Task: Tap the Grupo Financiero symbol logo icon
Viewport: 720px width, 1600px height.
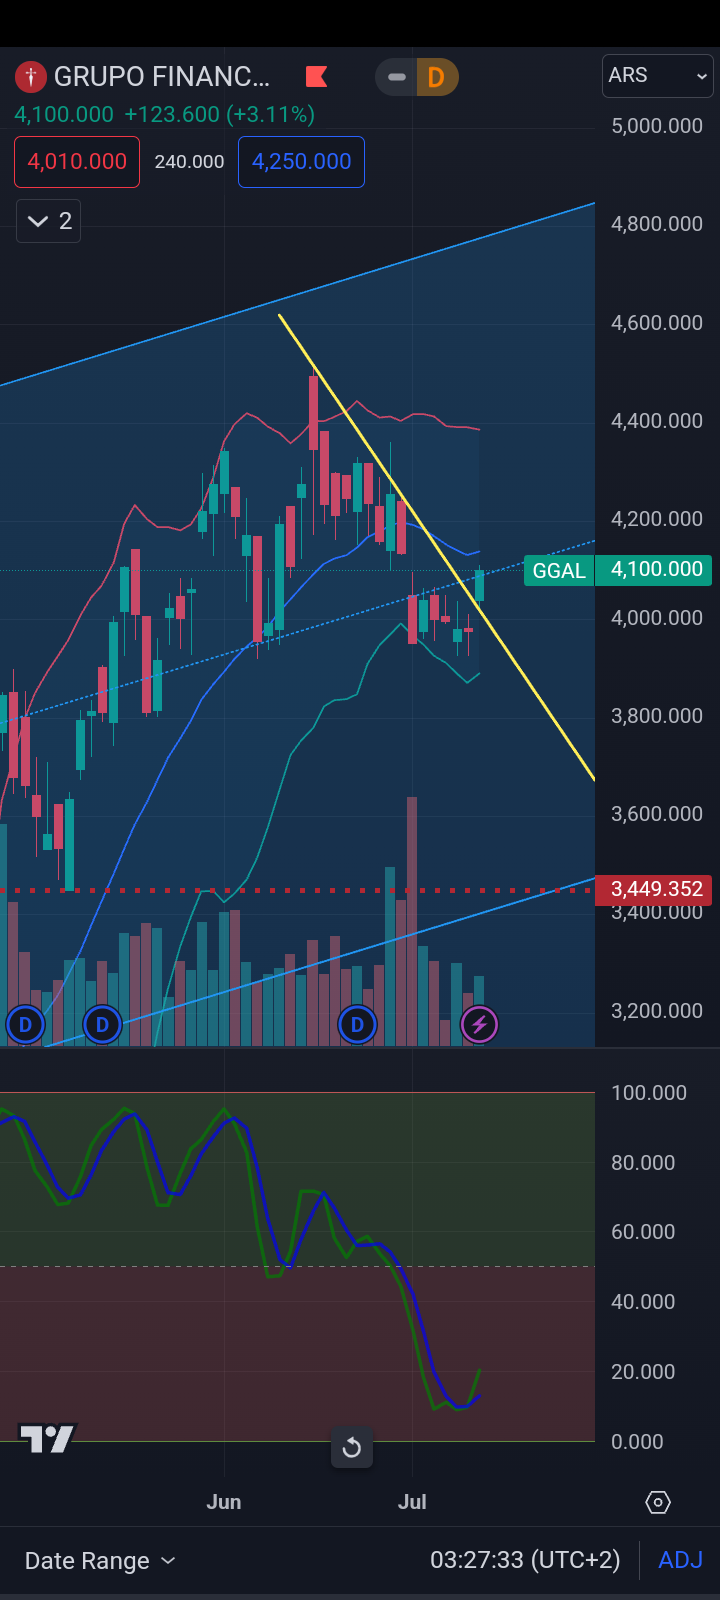Action: coord(31,76)
